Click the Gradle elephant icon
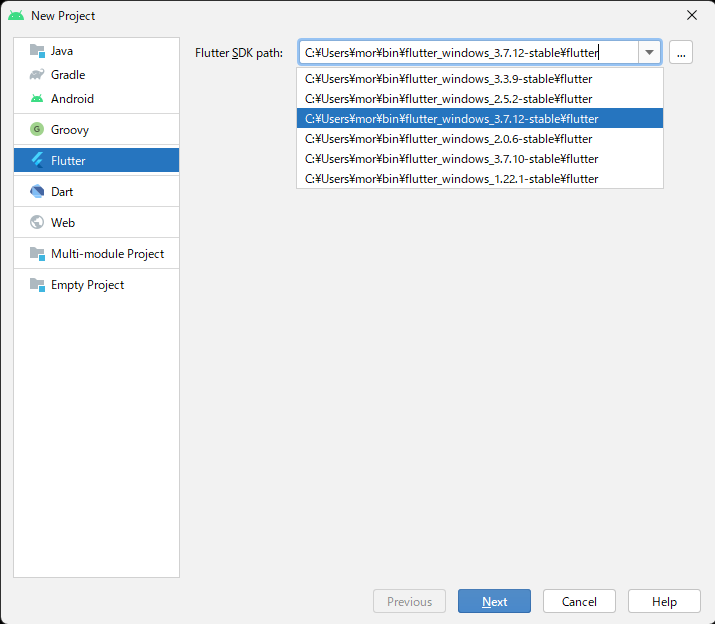Screen dimensions: 715x624 pos(37,74)
